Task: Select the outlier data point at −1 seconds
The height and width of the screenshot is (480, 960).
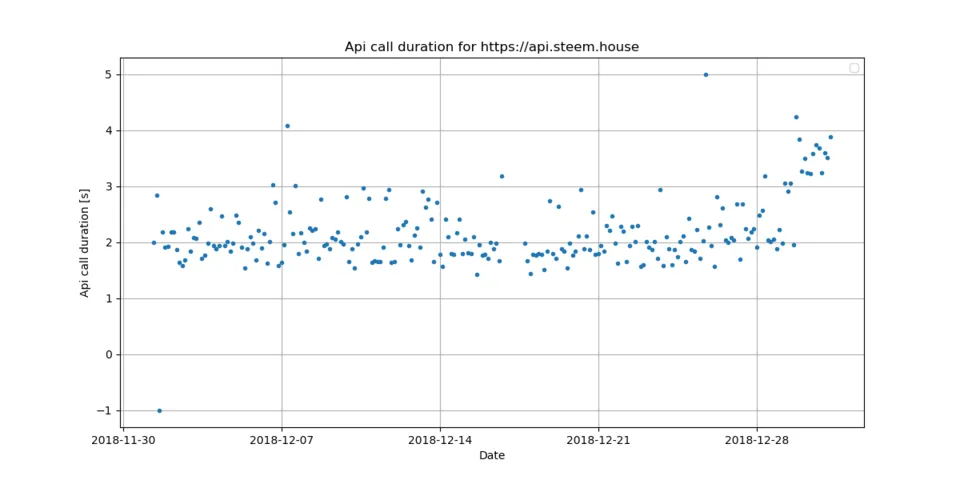Action: (x=159, y=411)
